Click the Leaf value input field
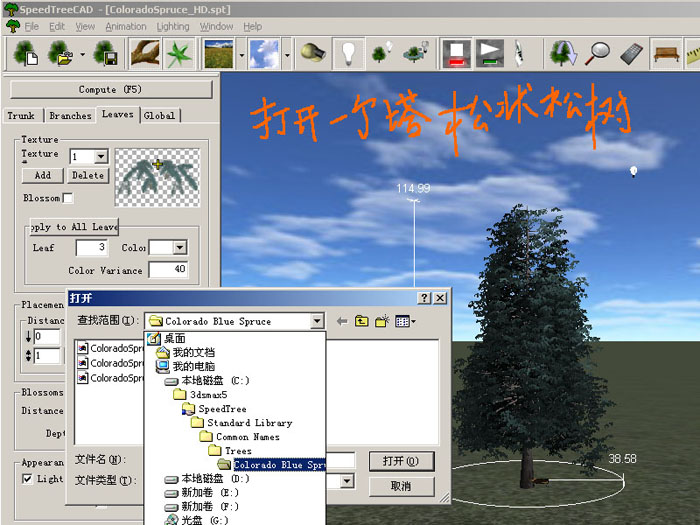Image resolution: width=700 pixels, height=525 pixels. tap(92, 247)
